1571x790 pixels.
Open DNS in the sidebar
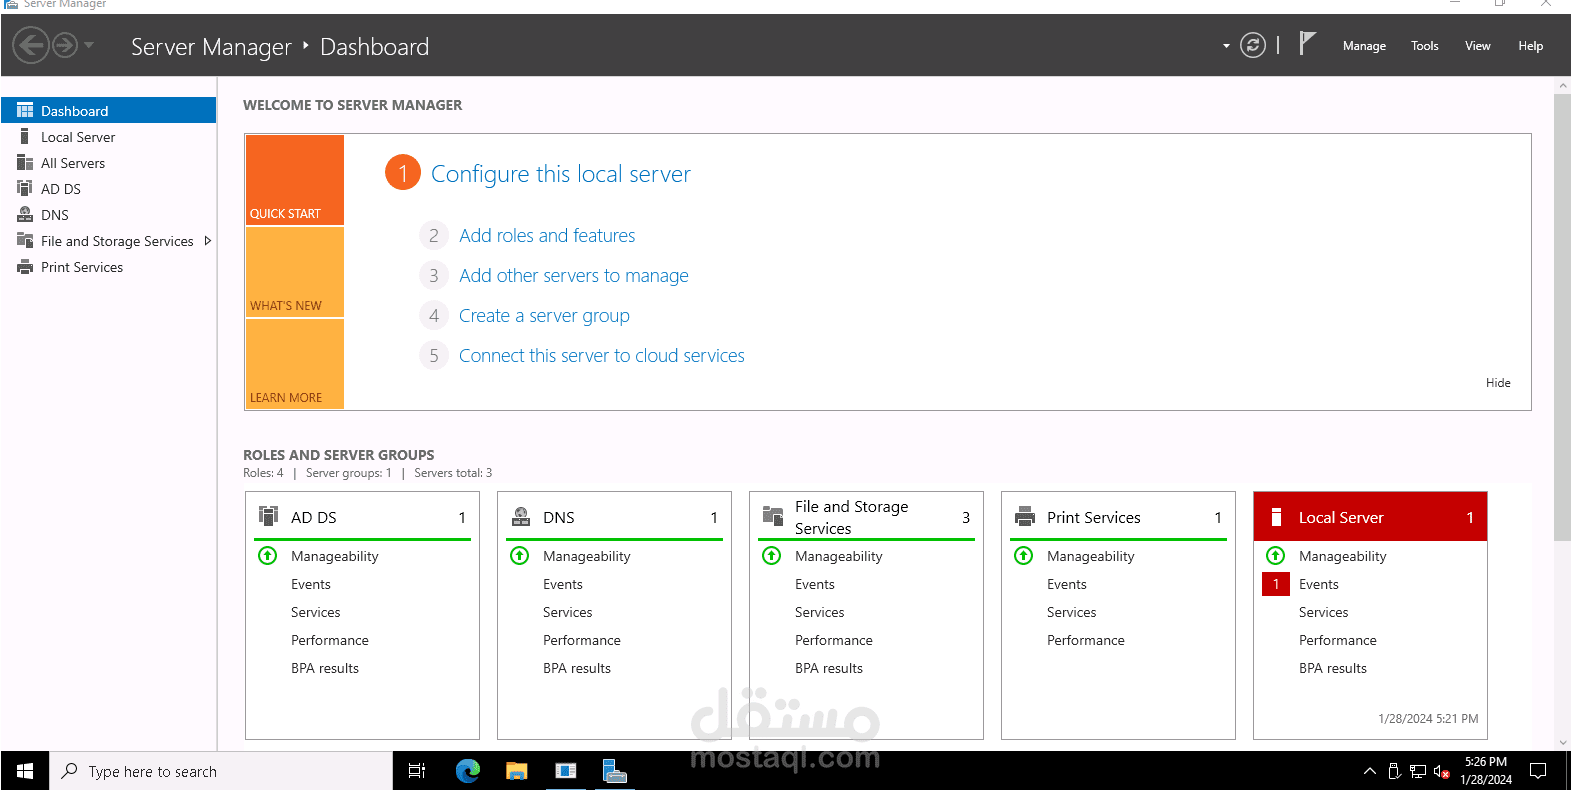click(108, 215)
